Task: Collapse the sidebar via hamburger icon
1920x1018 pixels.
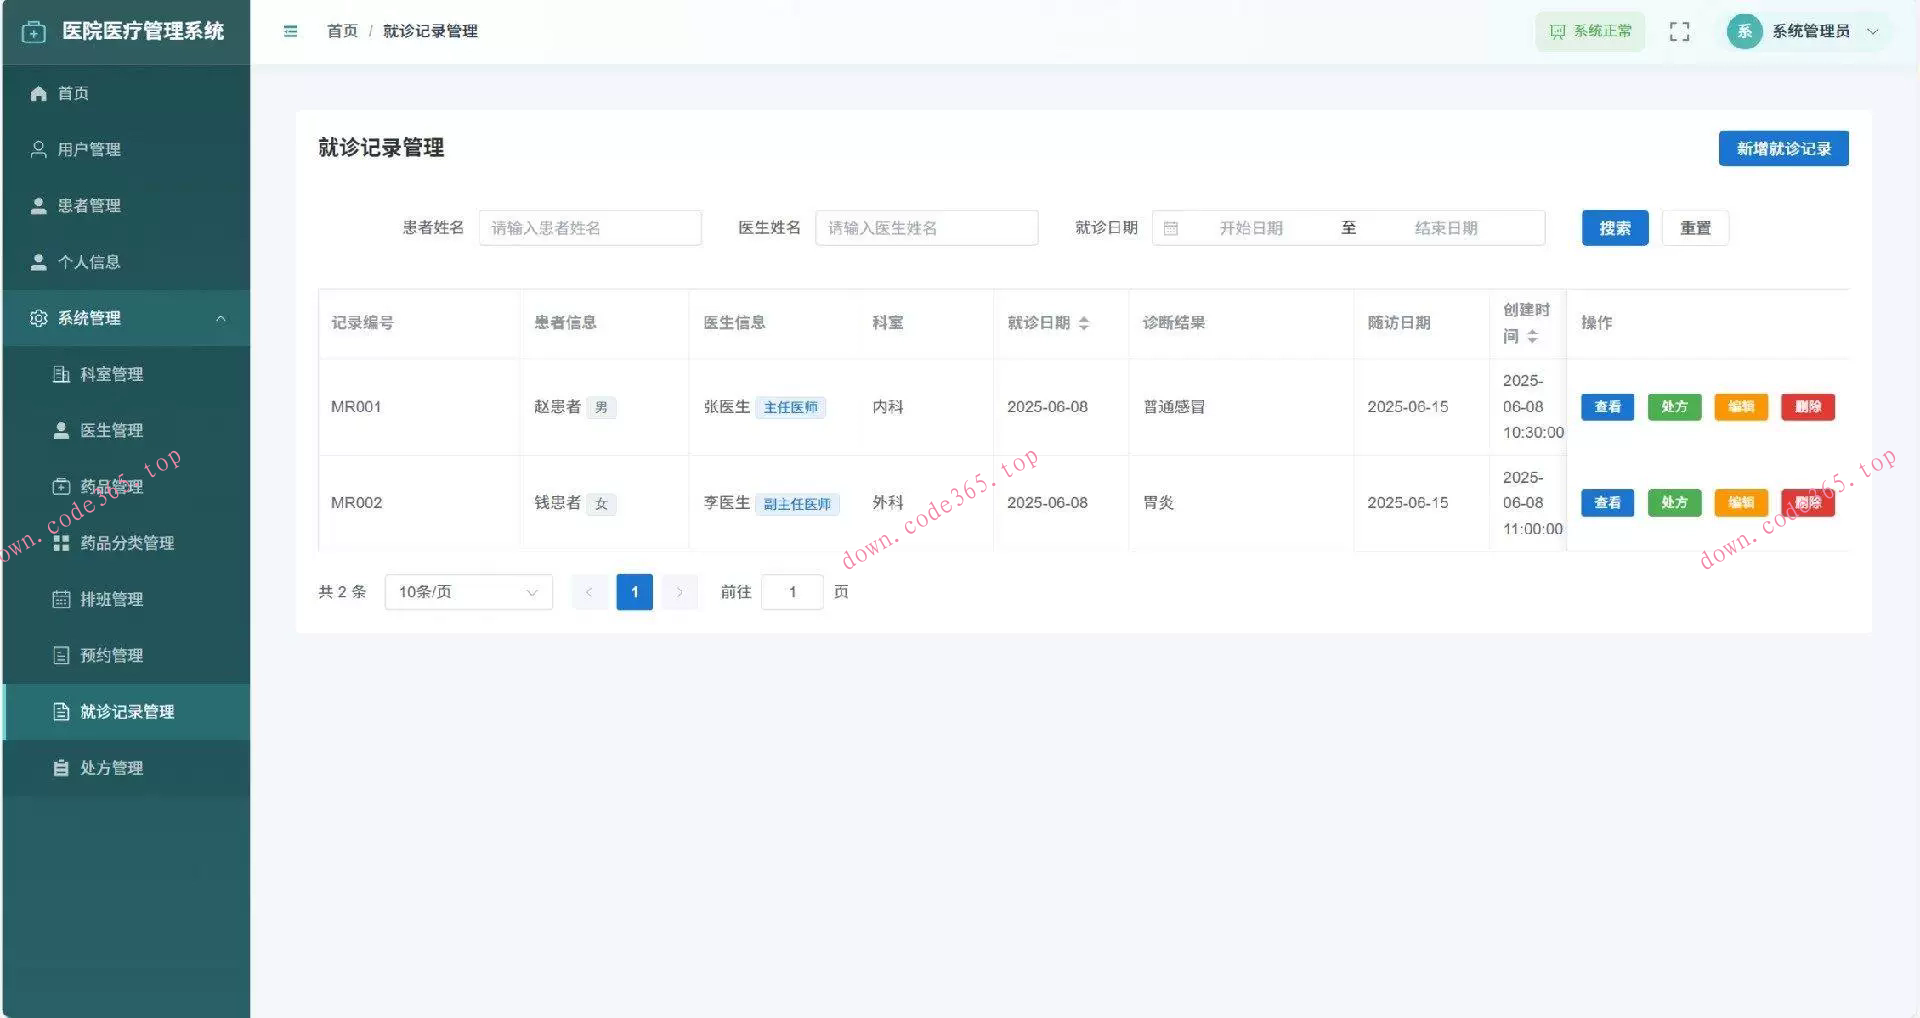Action: coord(290,31)
